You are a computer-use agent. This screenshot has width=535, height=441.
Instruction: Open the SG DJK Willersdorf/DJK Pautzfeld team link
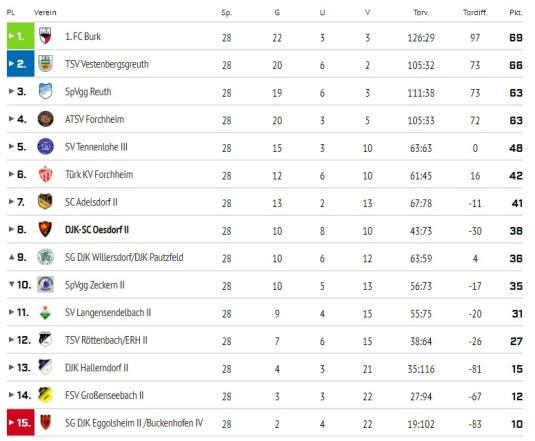coord(124,257)
